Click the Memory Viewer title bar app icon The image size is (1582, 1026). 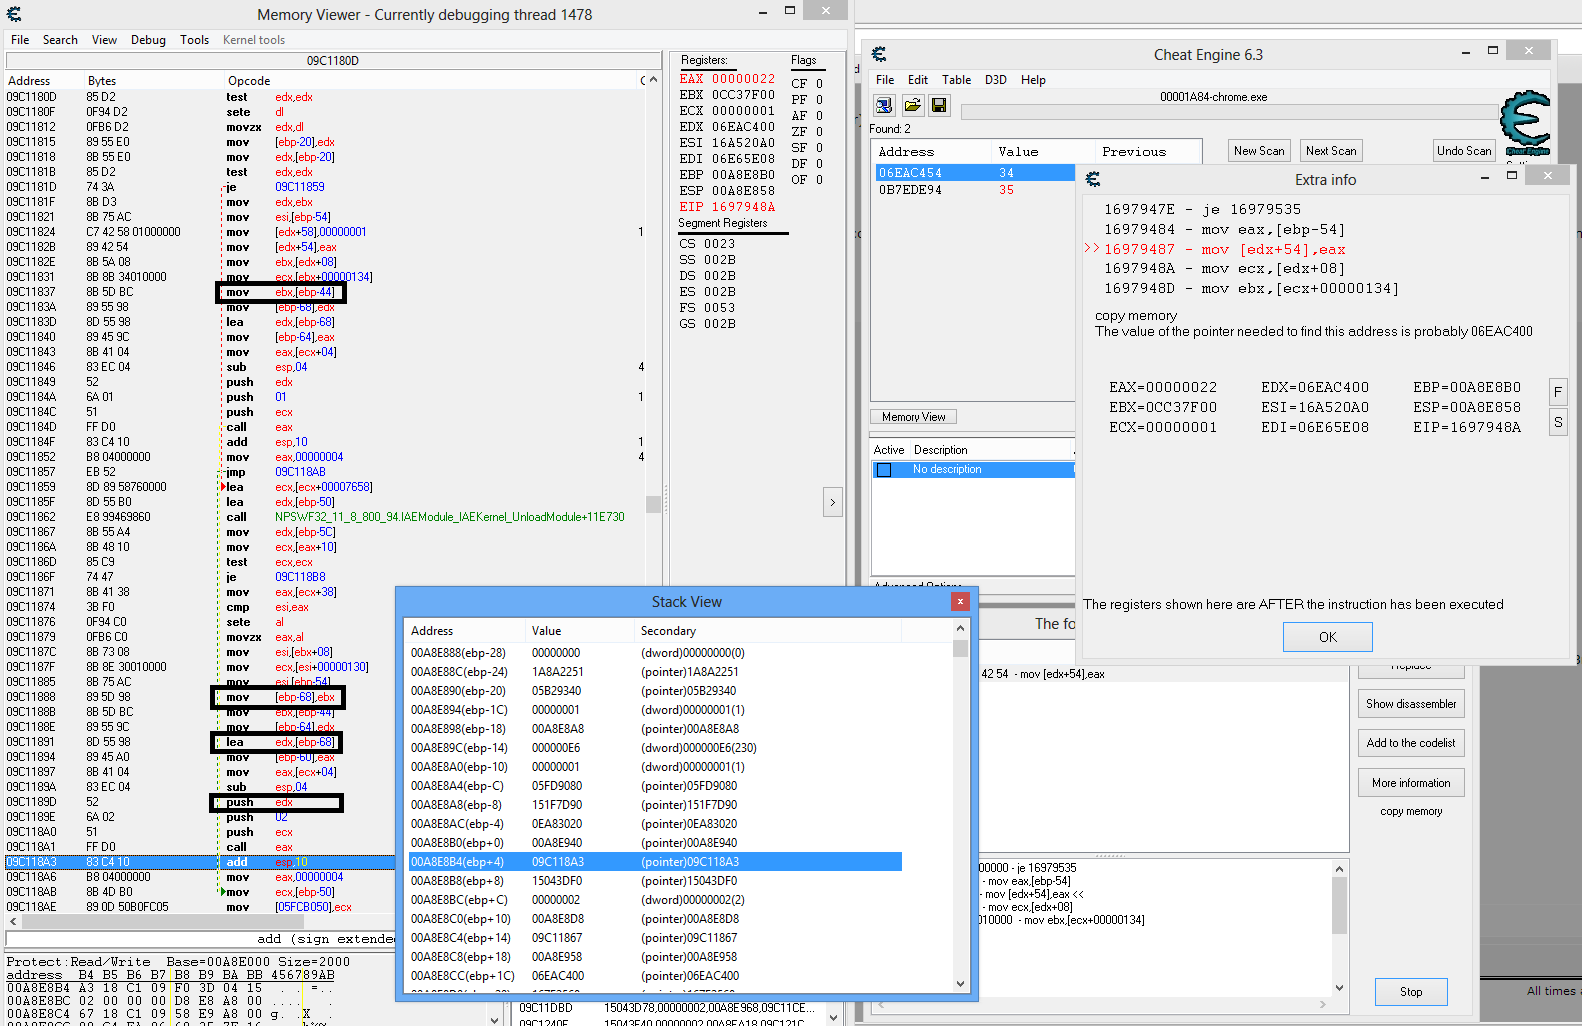tap(14, 14)
